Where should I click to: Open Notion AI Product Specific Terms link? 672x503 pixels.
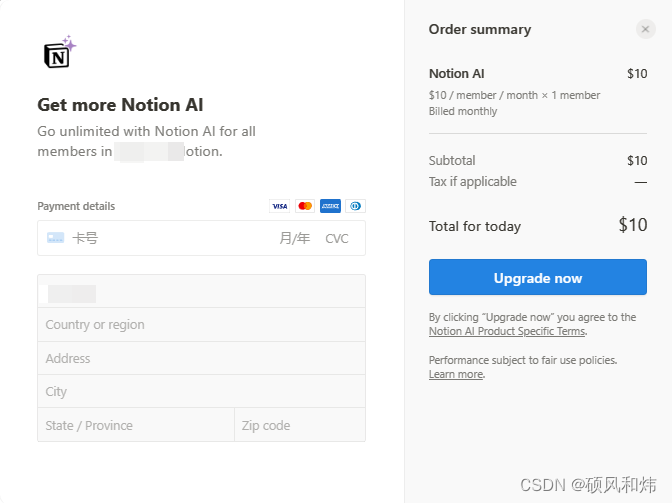point(507,332)
